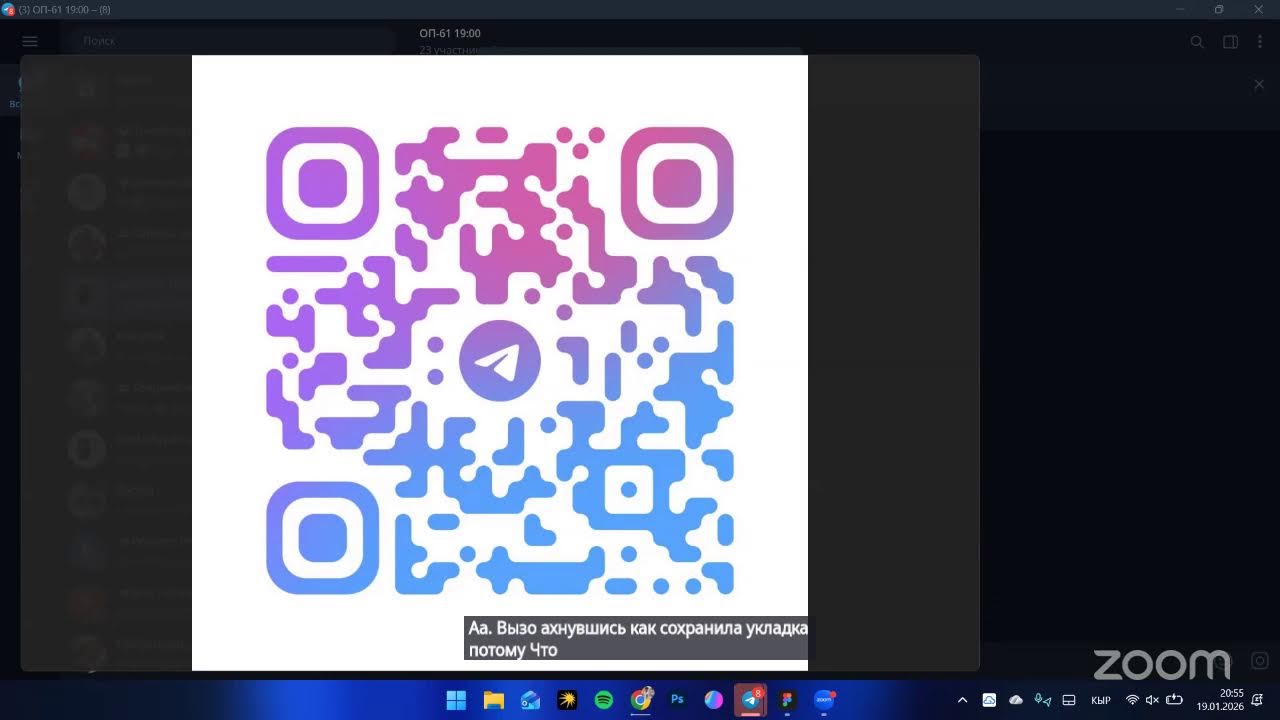This screenshot has width=1280, height=720.
Task: Open the touchpad tray icon
Action: point(1068,700)
